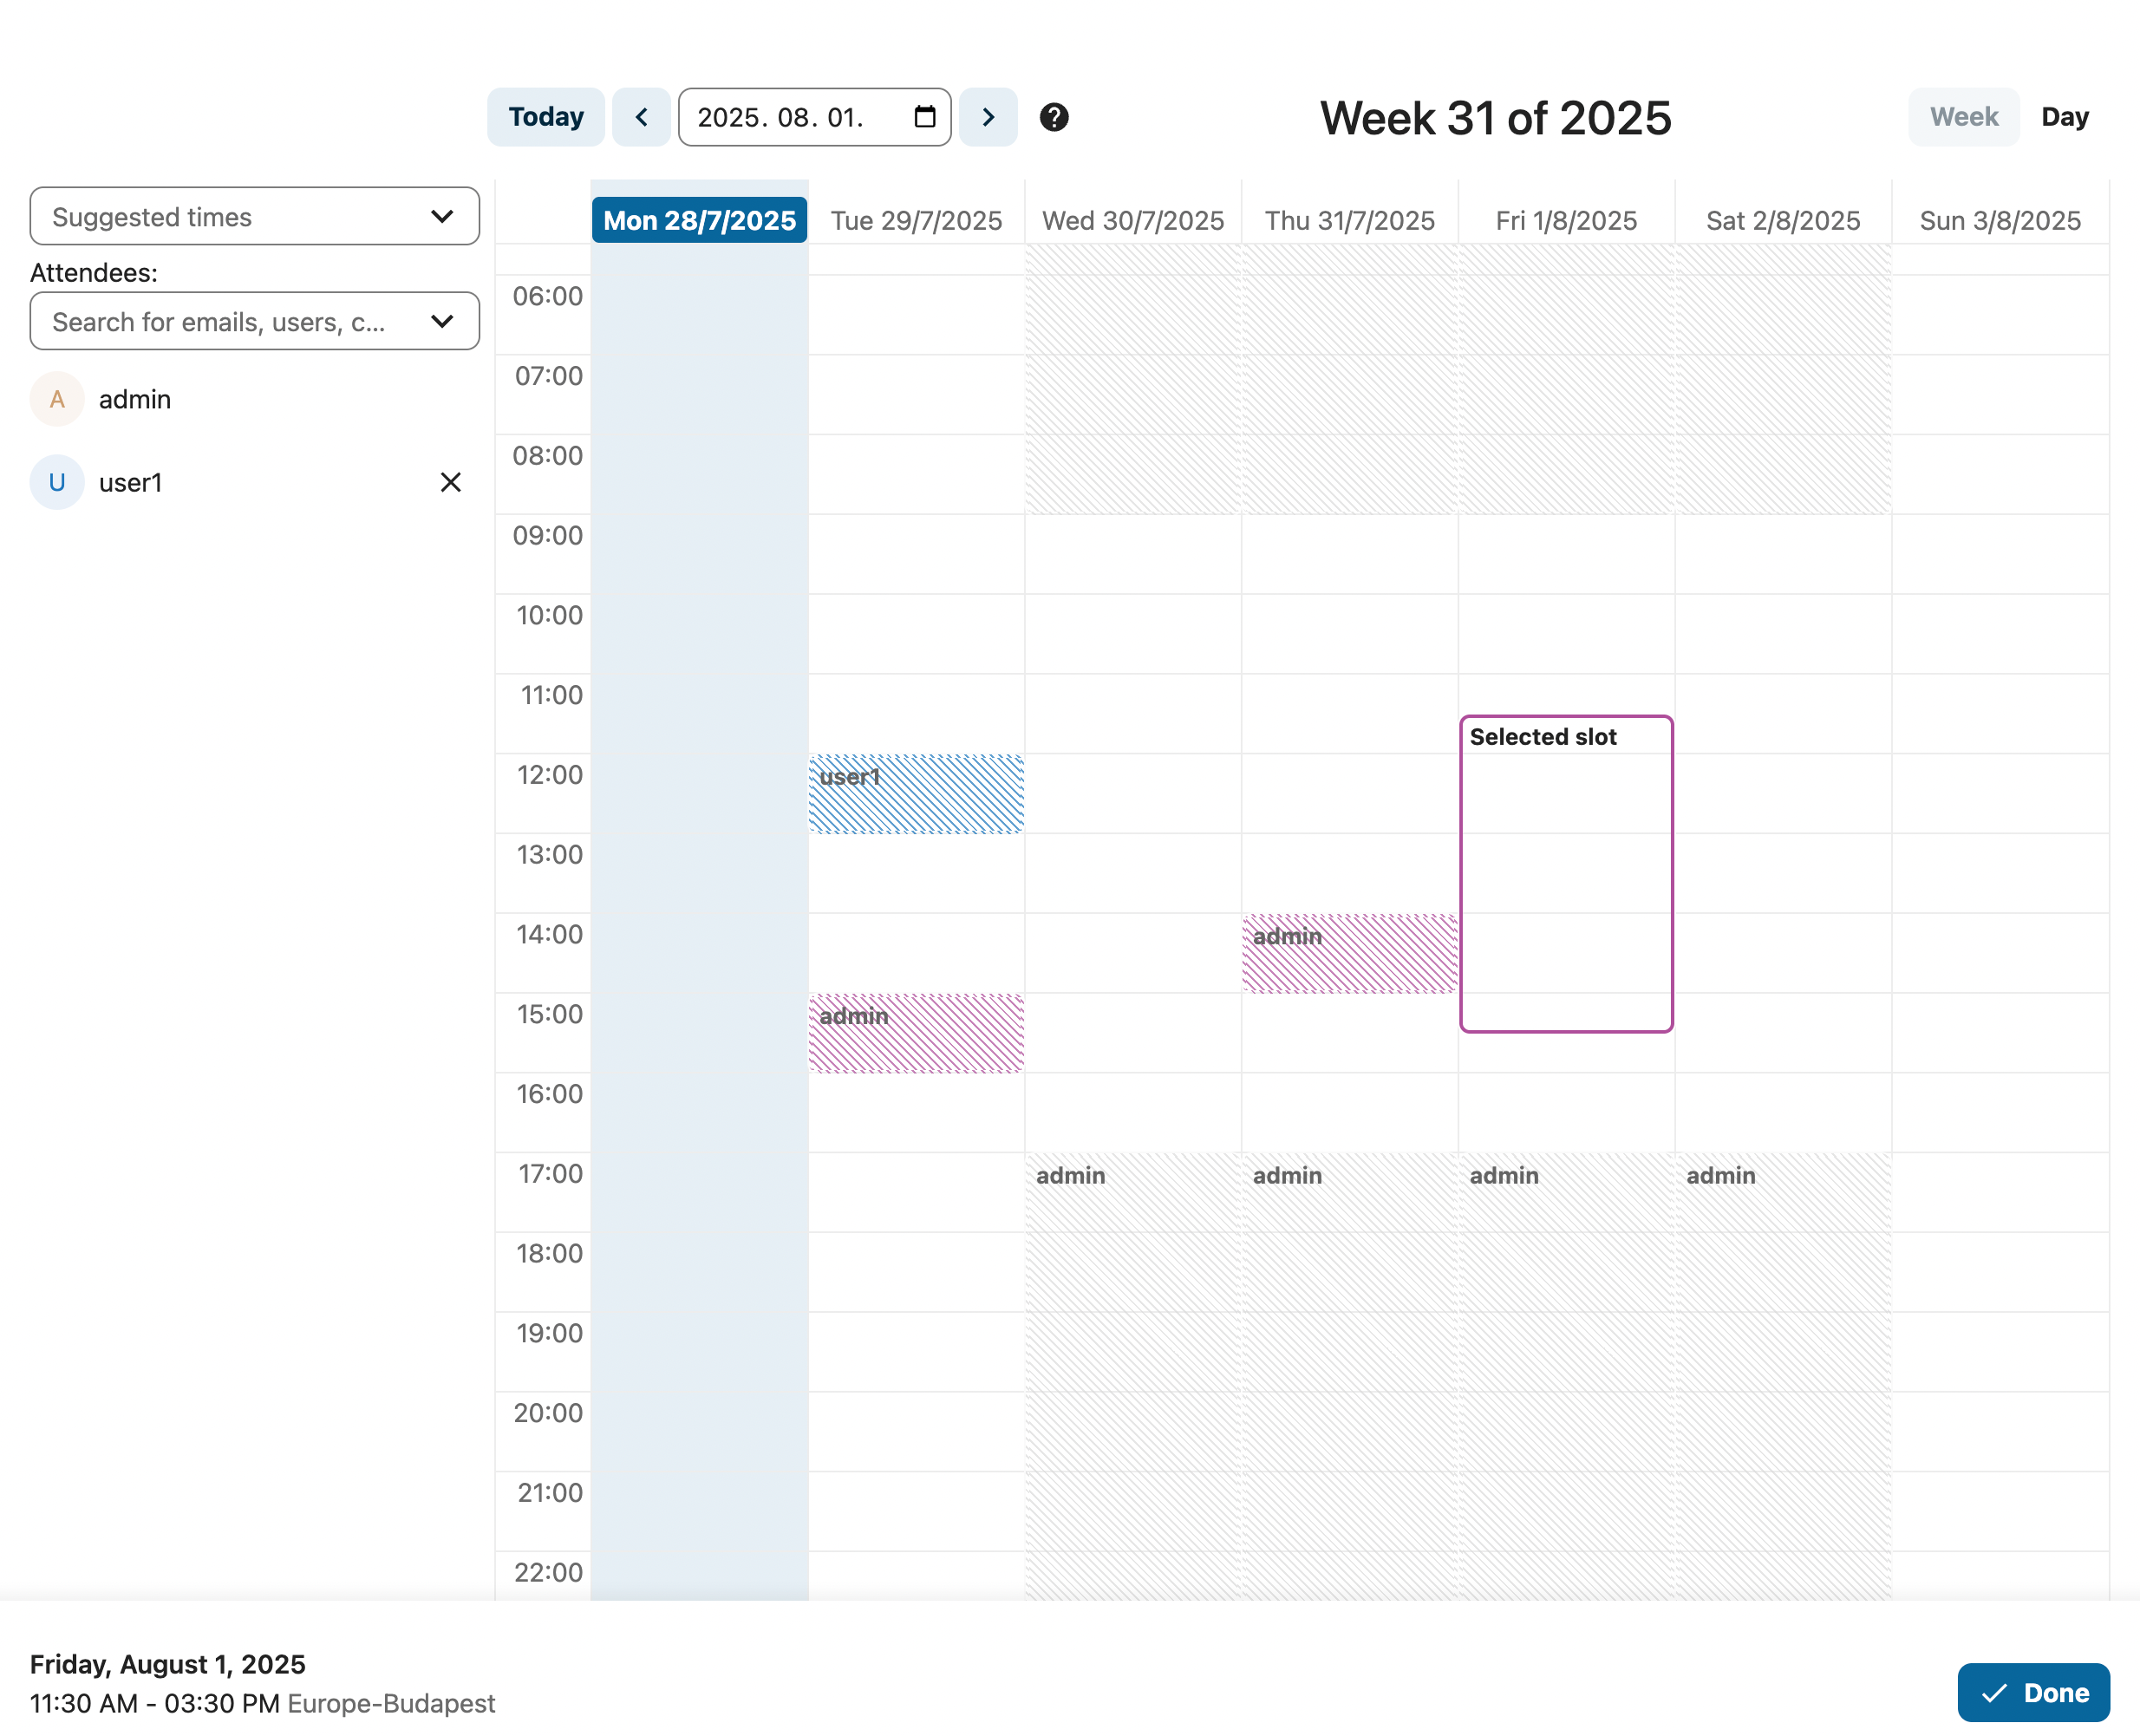This screenshot has height=1736, width=2140.
Task: Click the Selected slot box on Friday
Action: [1566, 873]
